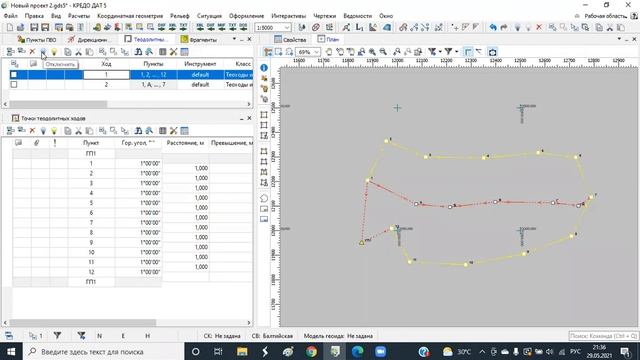Click the Windows taskbar search box
This screenshot has width=640, height=360.
coord(103,351)
